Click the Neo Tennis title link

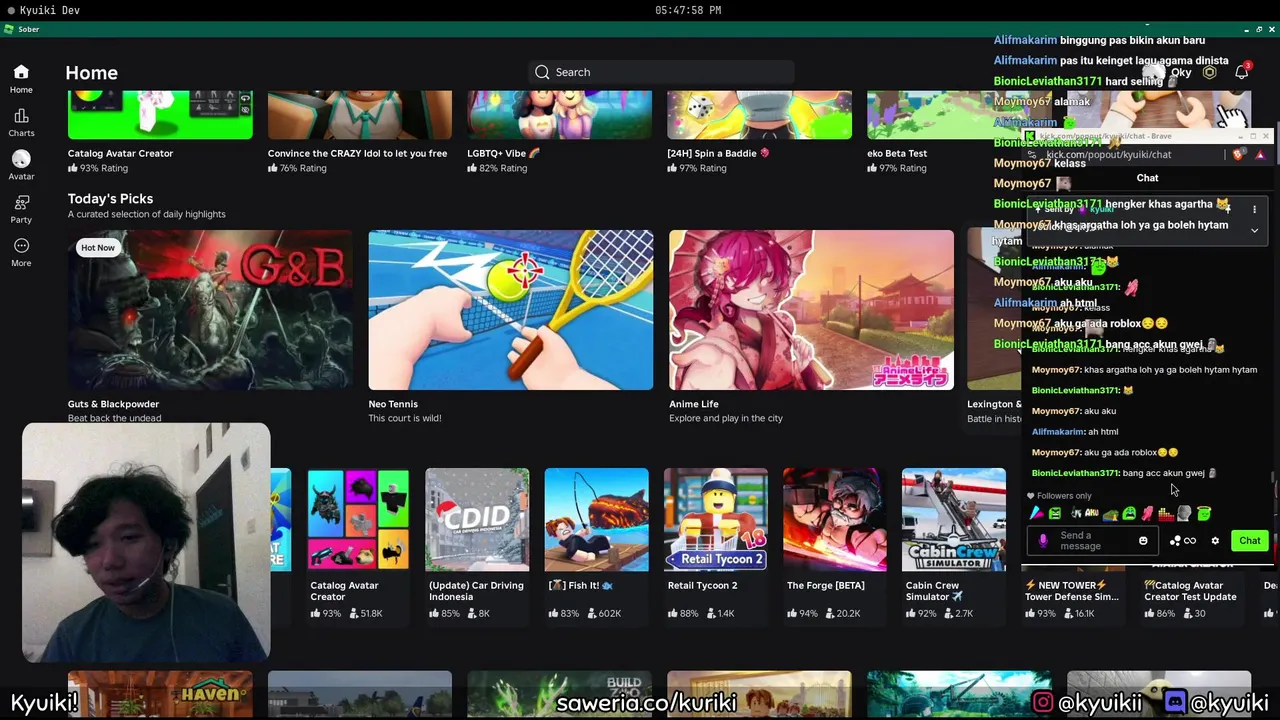(393, 404)
